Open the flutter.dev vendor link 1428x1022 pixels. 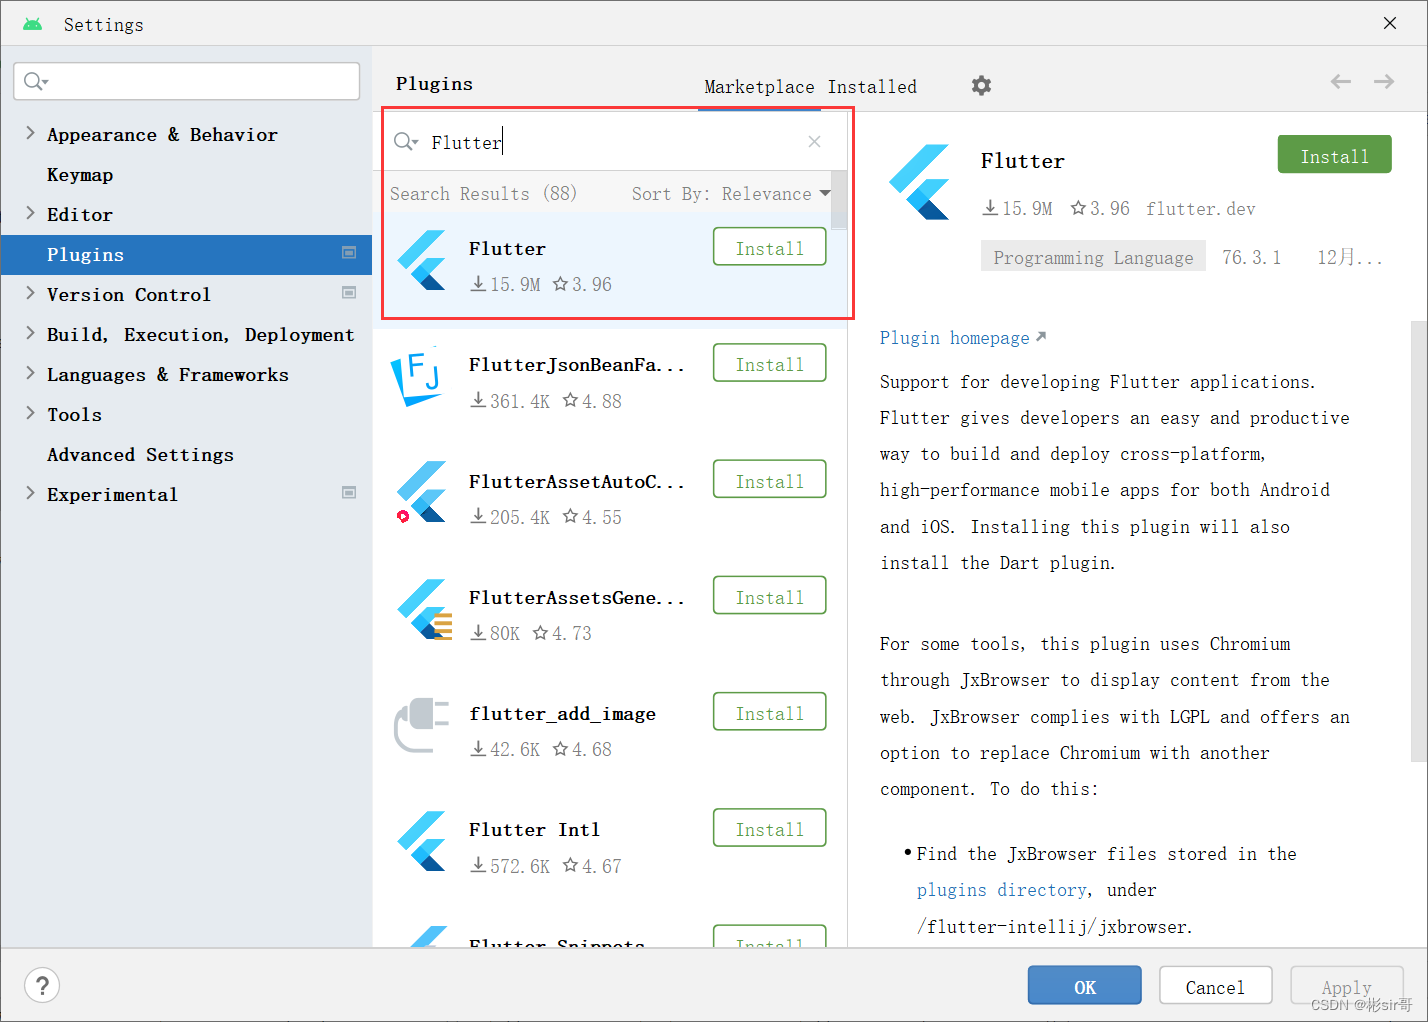click(1200, 208)
